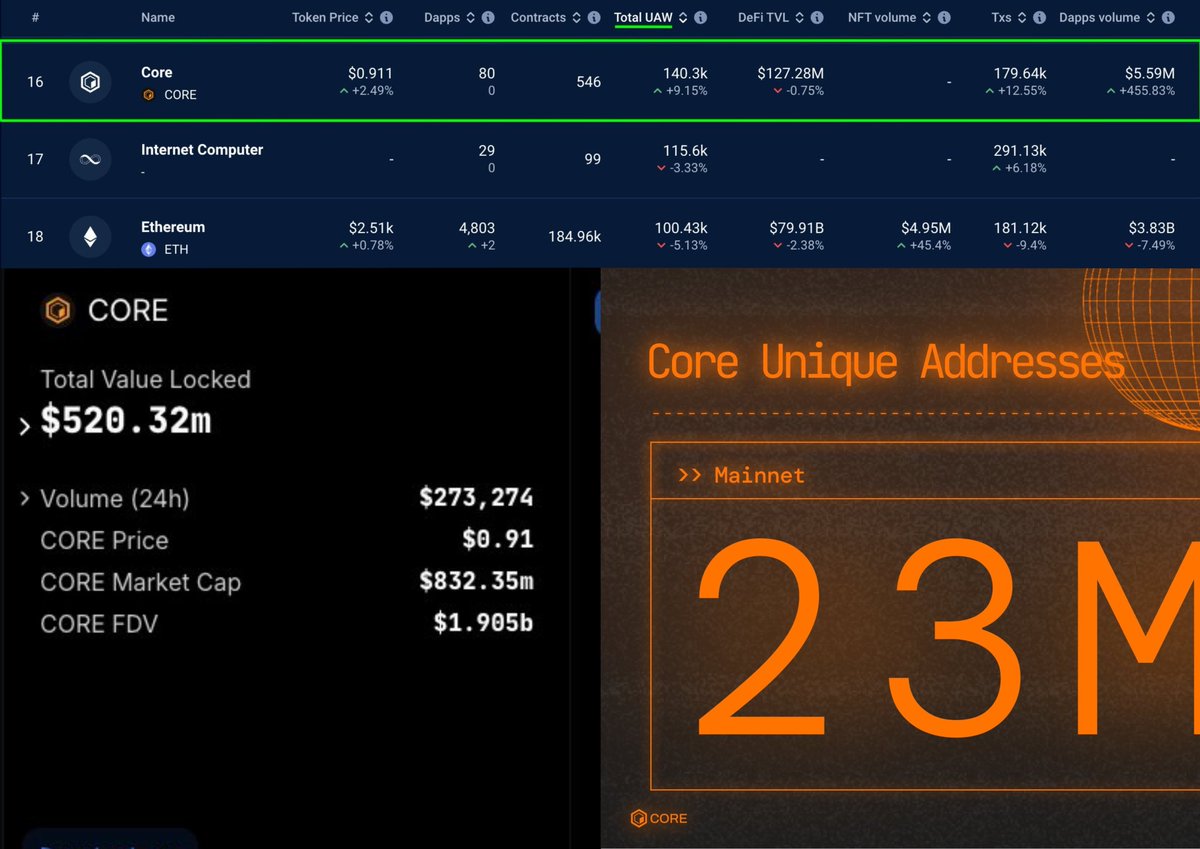Viewport: 1200px width, 849px height.
Task: Click Core's $127.28M DeFi TVL value
Action: click(791, 73)
